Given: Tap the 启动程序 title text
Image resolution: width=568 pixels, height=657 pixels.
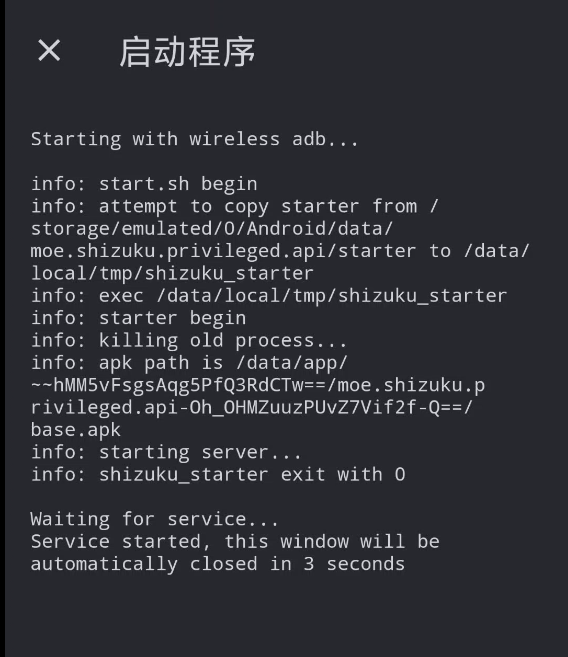Looking at the screenshot, I should pos(188,52).
